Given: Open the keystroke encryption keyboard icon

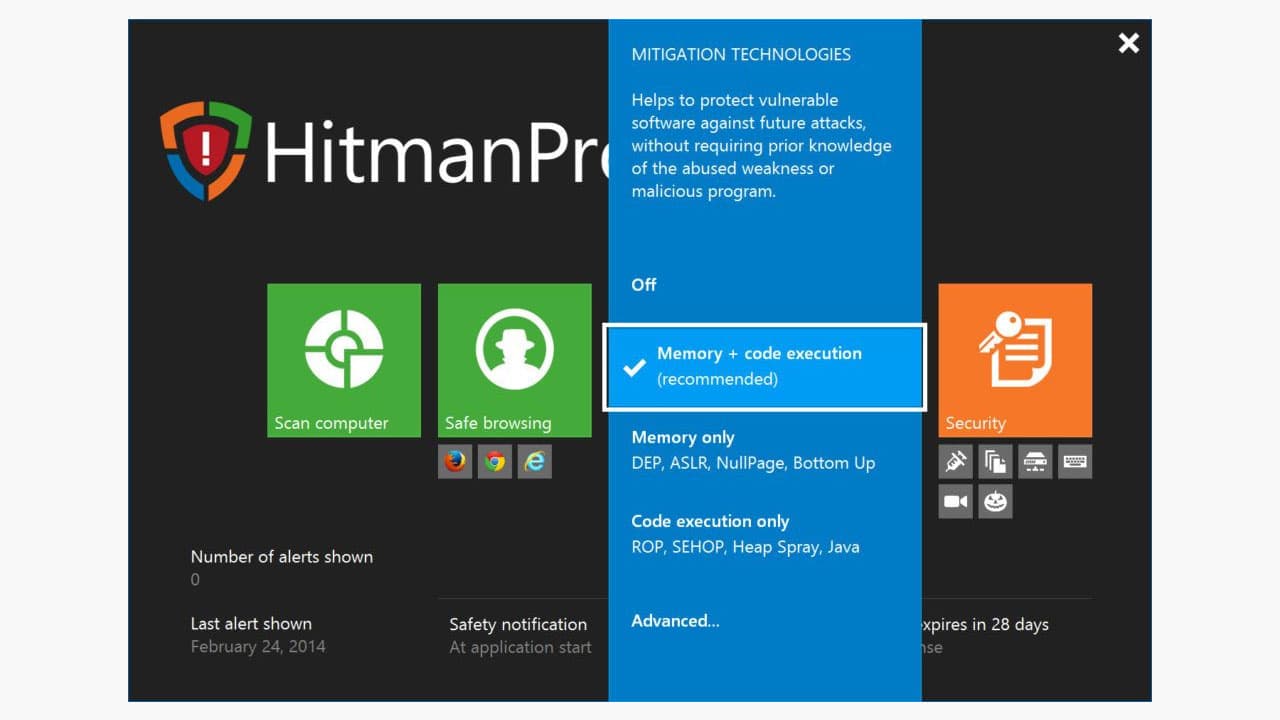Looking at the screenshot, I should [x=1075, y=461].
